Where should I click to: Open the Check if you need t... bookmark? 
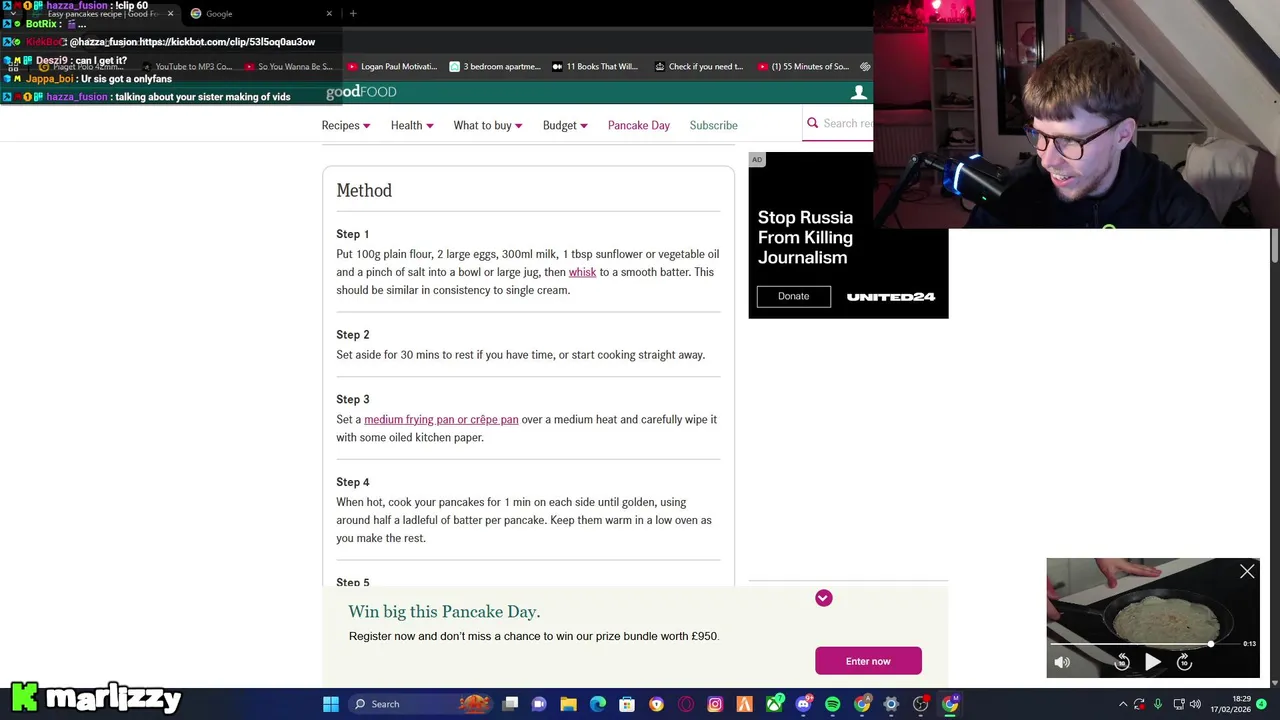699,67
